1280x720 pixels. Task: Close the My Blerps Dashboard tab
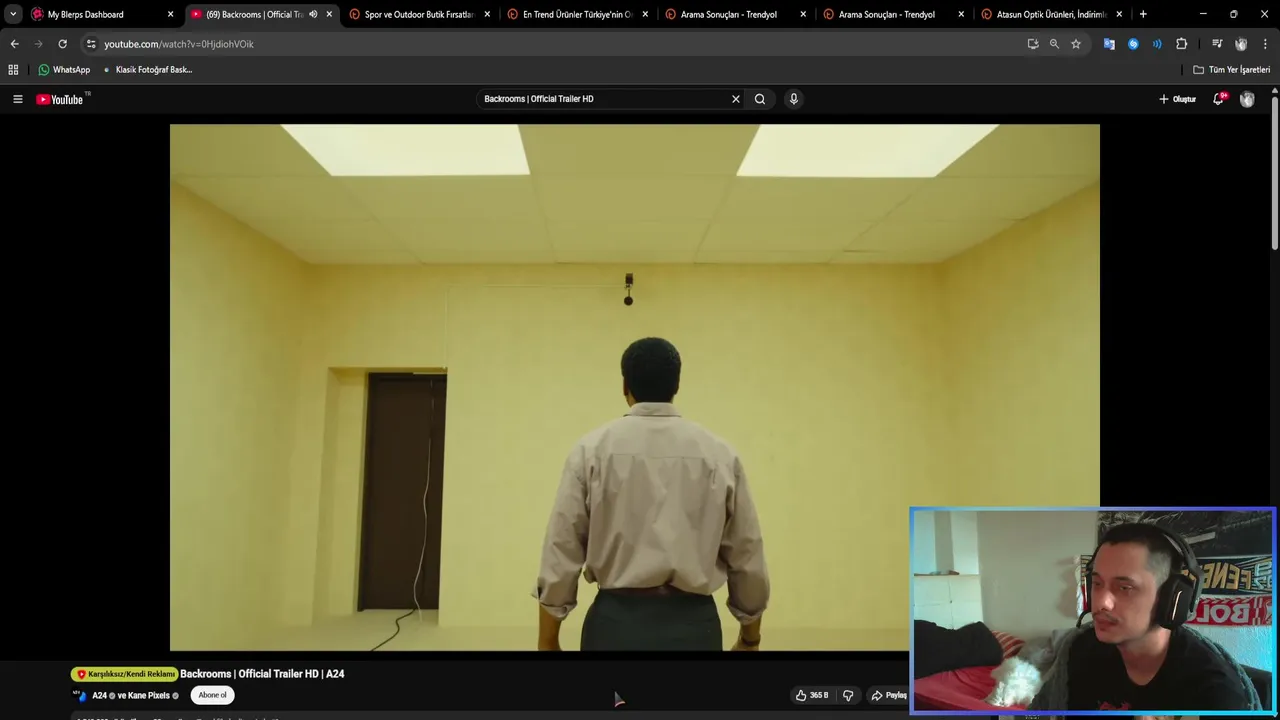click(x=170, y=14)
